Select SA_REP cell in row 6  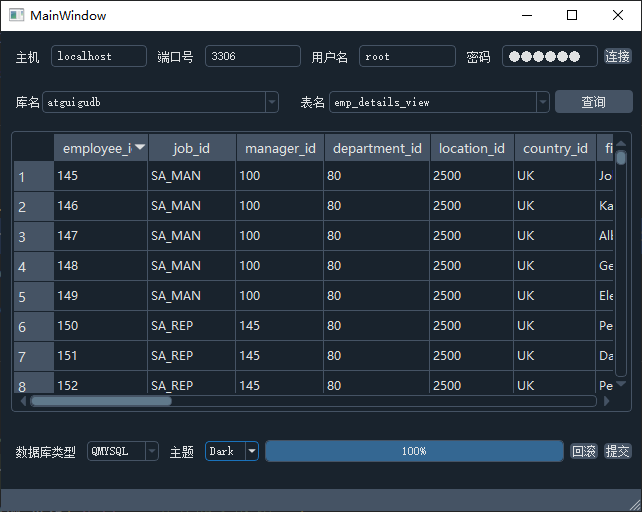click(x=192, y=326)
